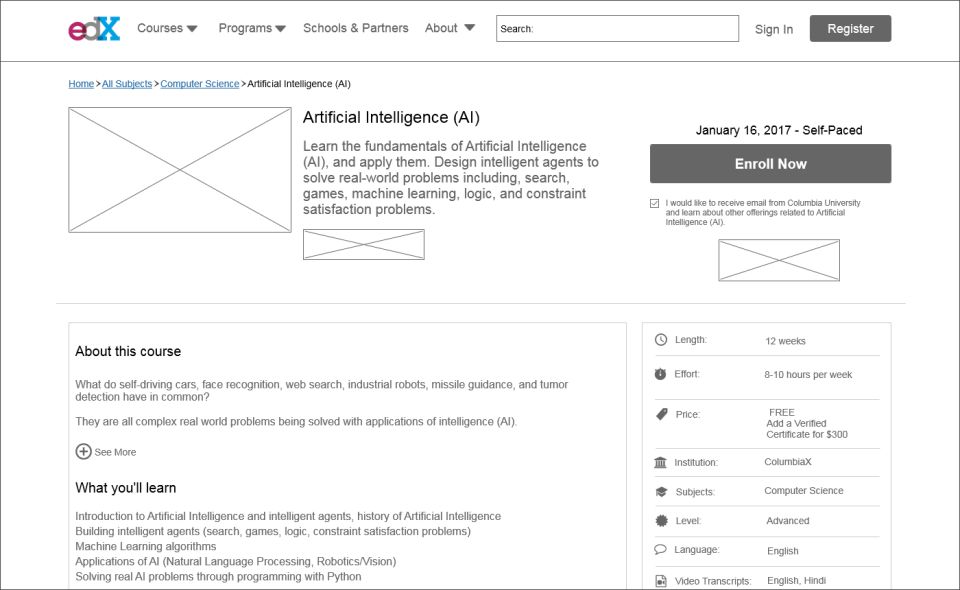This screenshot has width=960, height=590.
Task: Click the Video Transcripts document icon
Action: tap(660, 581)
